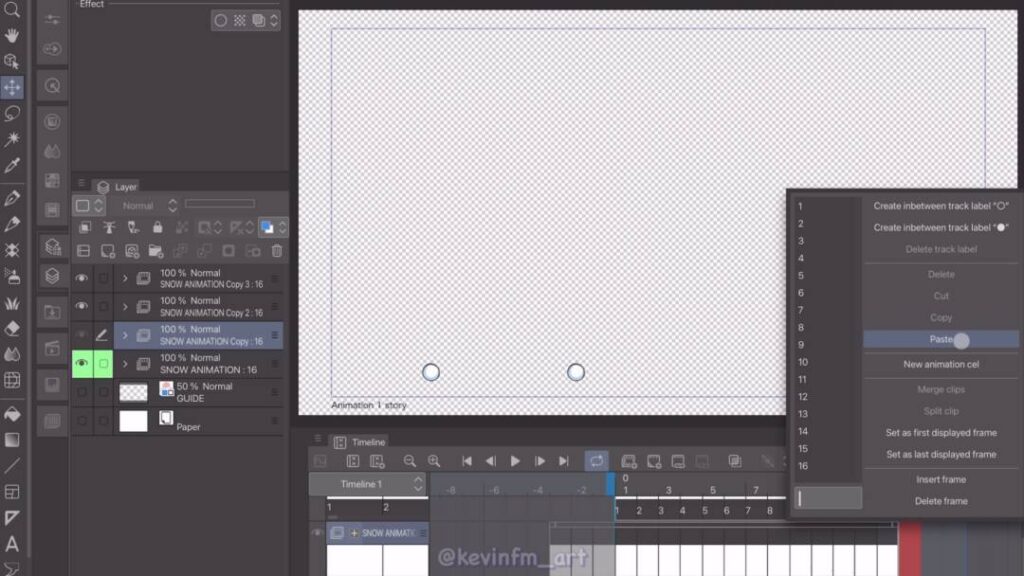
Task: Adjust the layer opacity slider
Action: (x=219, y=204)
